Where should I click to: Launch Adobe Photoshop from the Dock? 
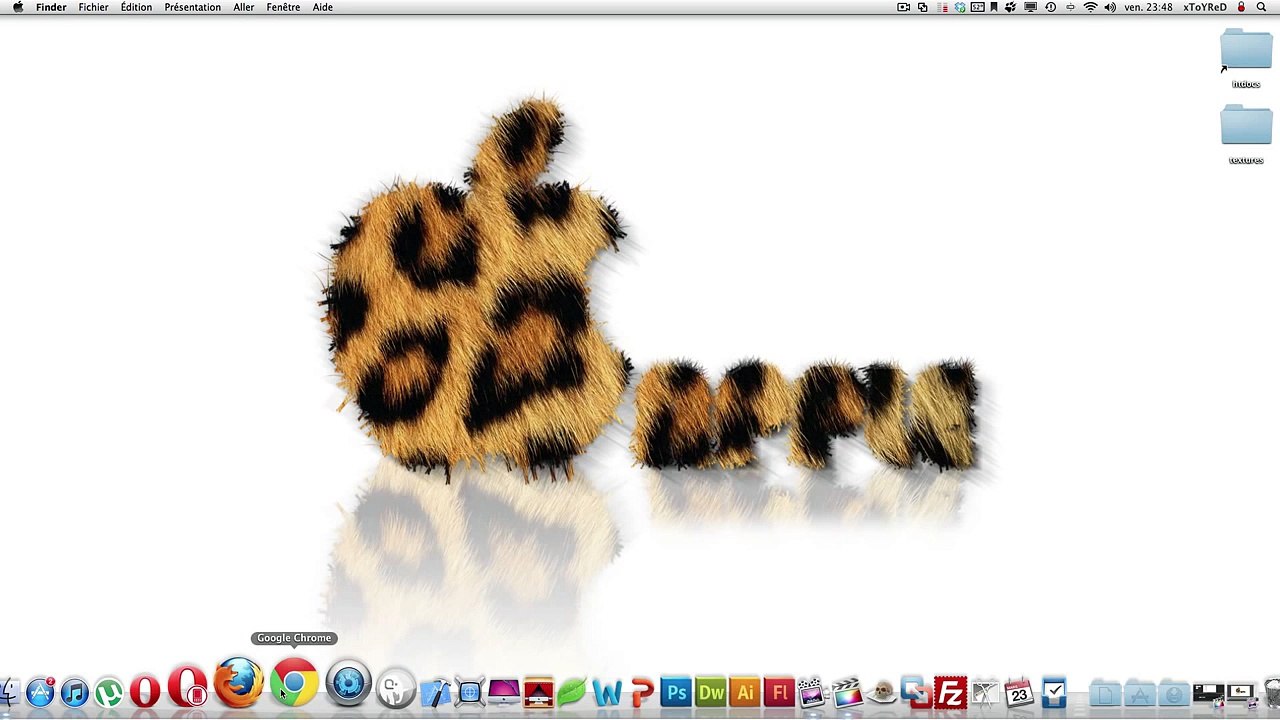coord(676,692)
